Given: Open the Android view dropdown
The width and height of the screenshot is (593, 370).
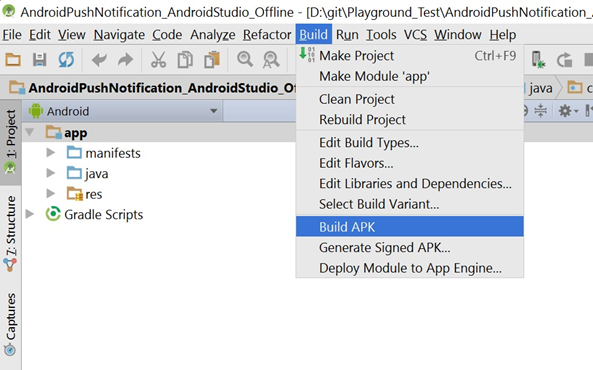Looking at the screenshot, I should 123,111.
